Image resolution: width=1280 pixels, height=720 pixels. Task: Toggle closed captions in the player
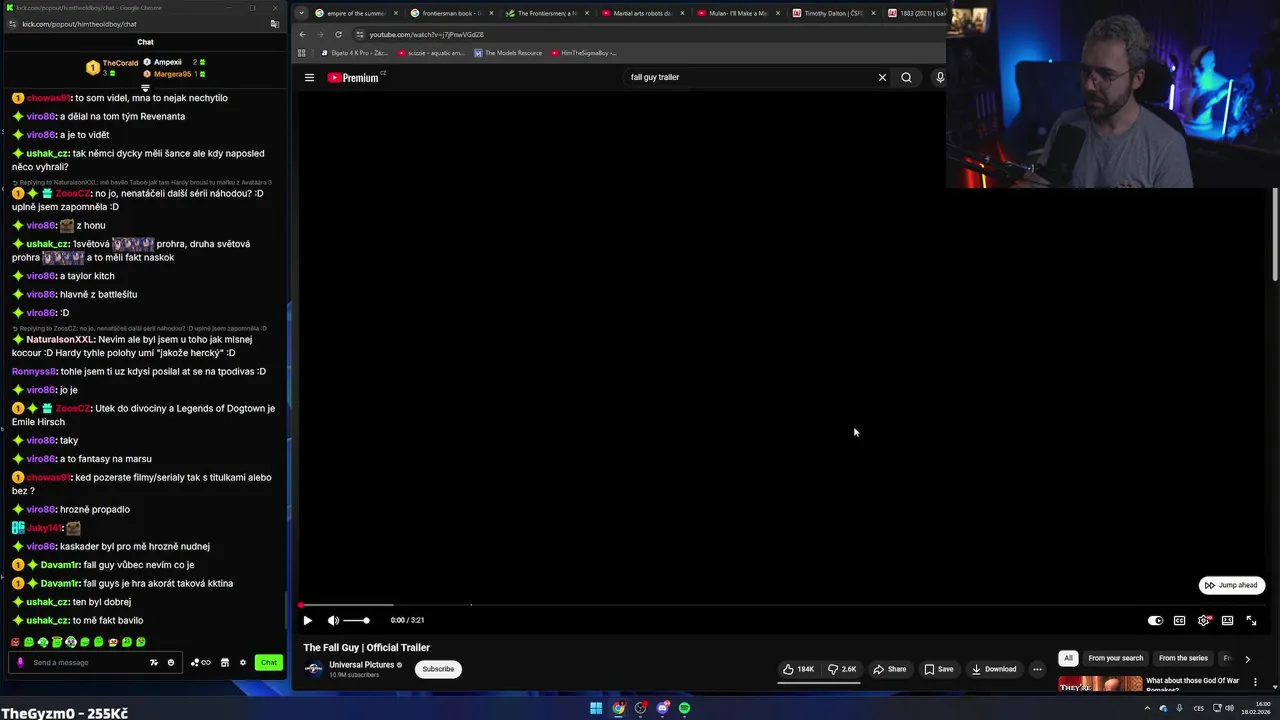1179,620
